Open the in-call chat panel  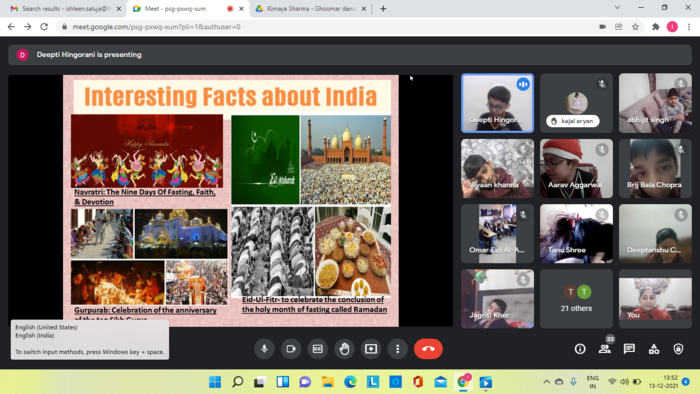coord(629,348)
